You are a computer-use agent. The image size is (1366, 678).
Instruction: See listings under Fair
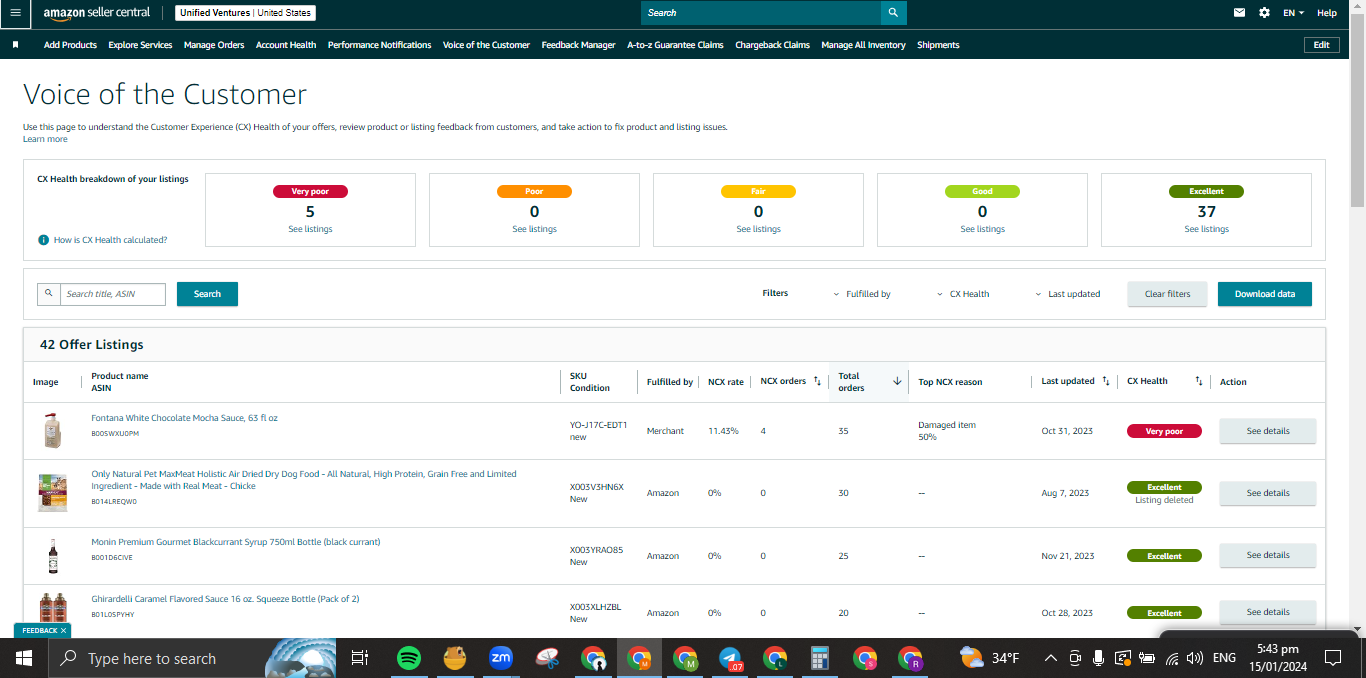pyautogui.click(x=758, y=229)
